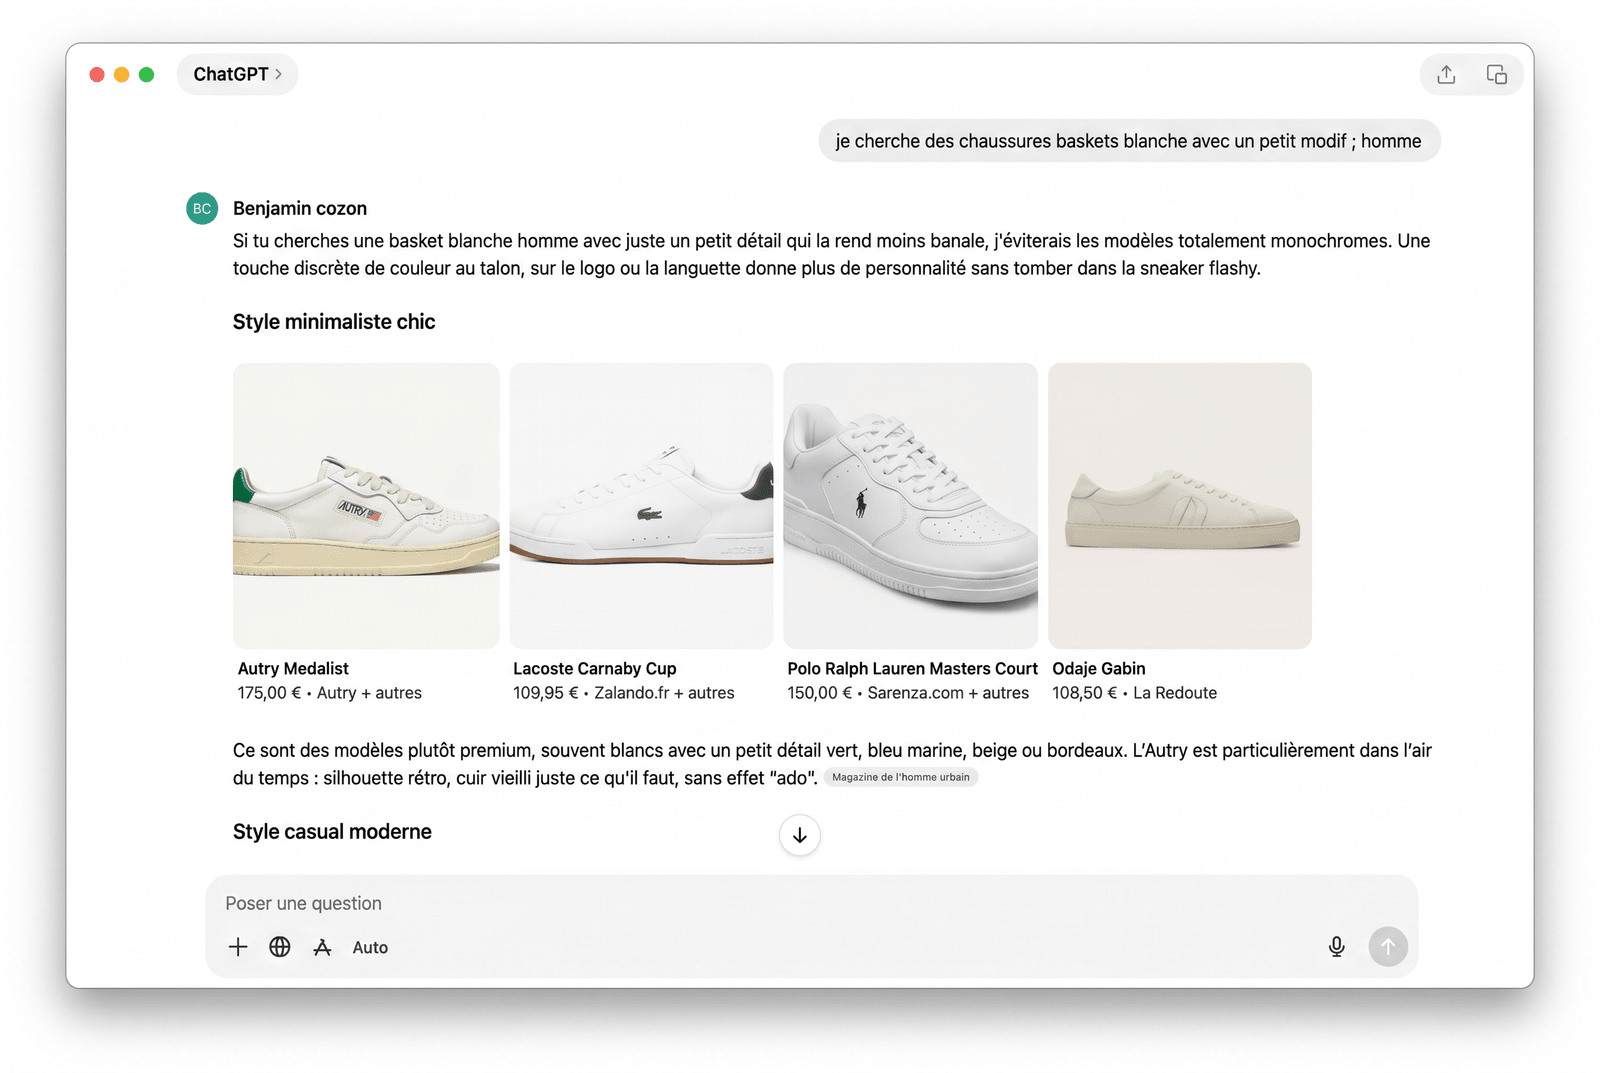The width and height of the screenshot is (1600, 1073).
Task: View the Odaje Gabin shoe image
Action: [x=1180, y=506]
